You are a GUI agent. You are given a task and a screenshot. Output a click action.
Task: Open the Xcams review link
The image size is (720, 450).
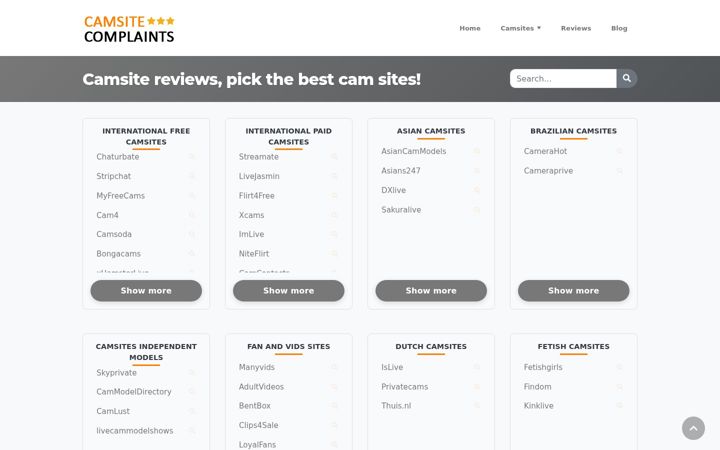251,215
